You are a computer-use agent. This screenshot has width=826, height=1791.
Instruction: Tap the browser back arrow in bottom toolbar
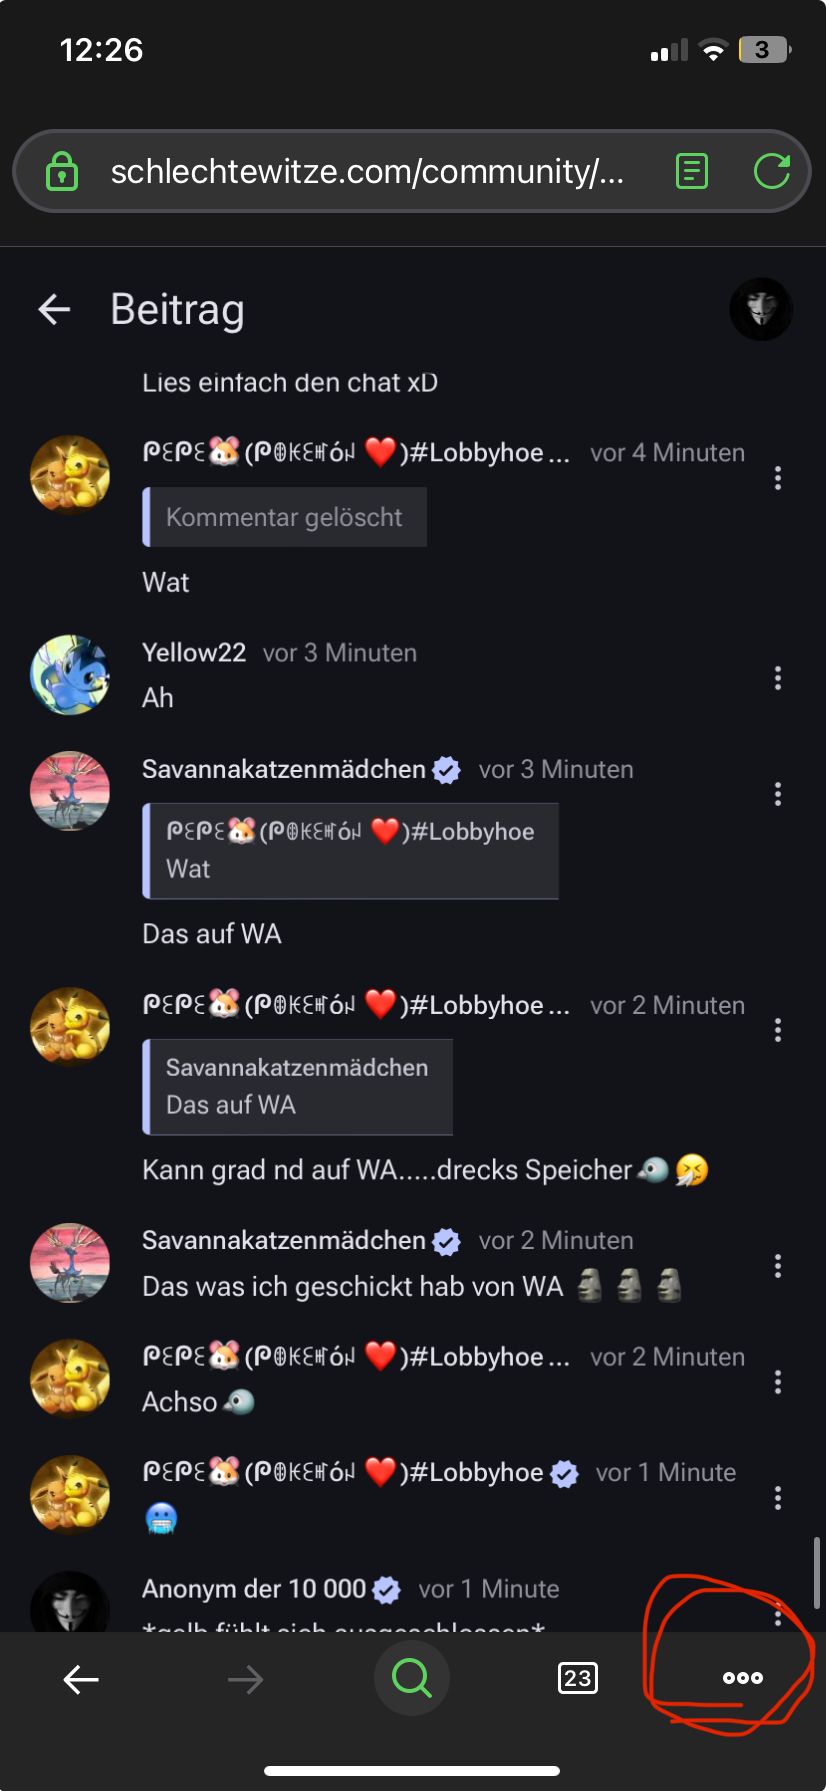[x=81, y=1679]
